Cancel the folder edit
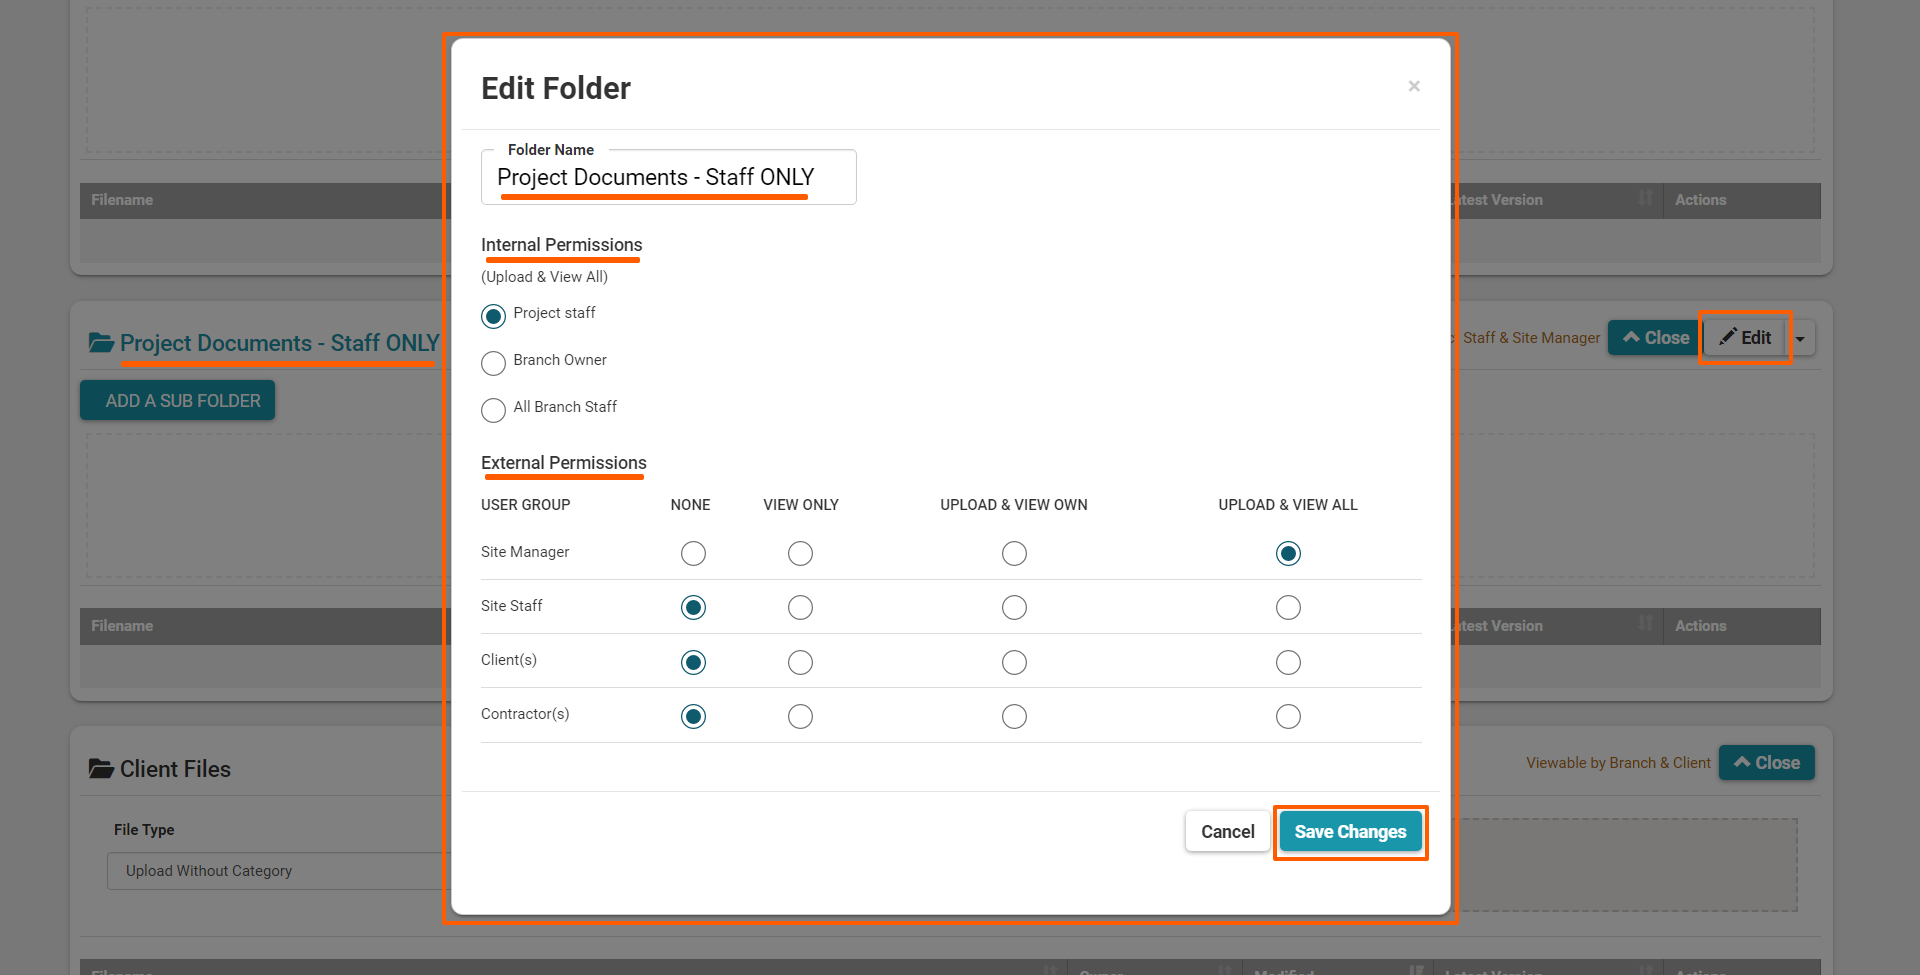The image size is (1920, 975). (1227, 832)
